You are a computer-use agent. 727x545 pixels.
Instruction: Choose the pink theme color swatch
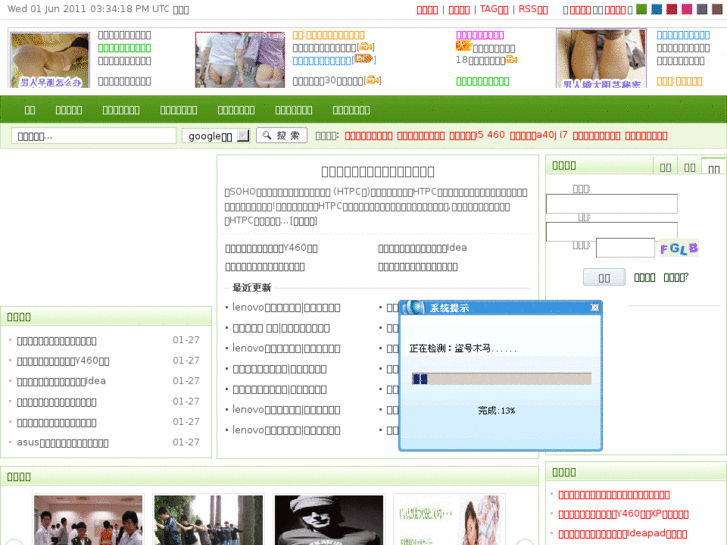pos(686,10)
